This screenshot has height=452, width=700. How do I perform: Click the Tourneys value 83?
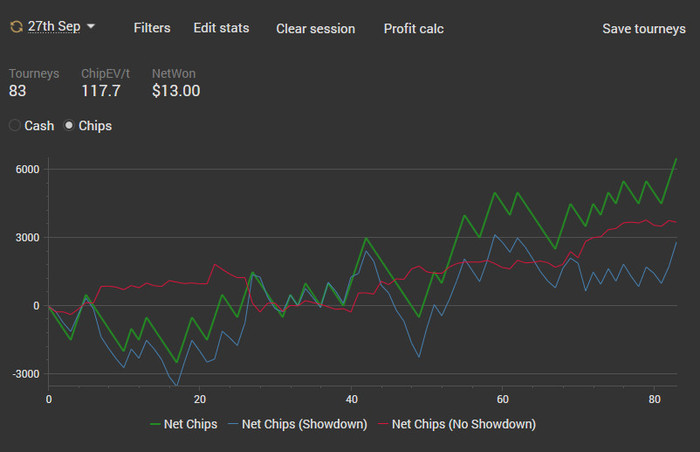pos(17,91)
